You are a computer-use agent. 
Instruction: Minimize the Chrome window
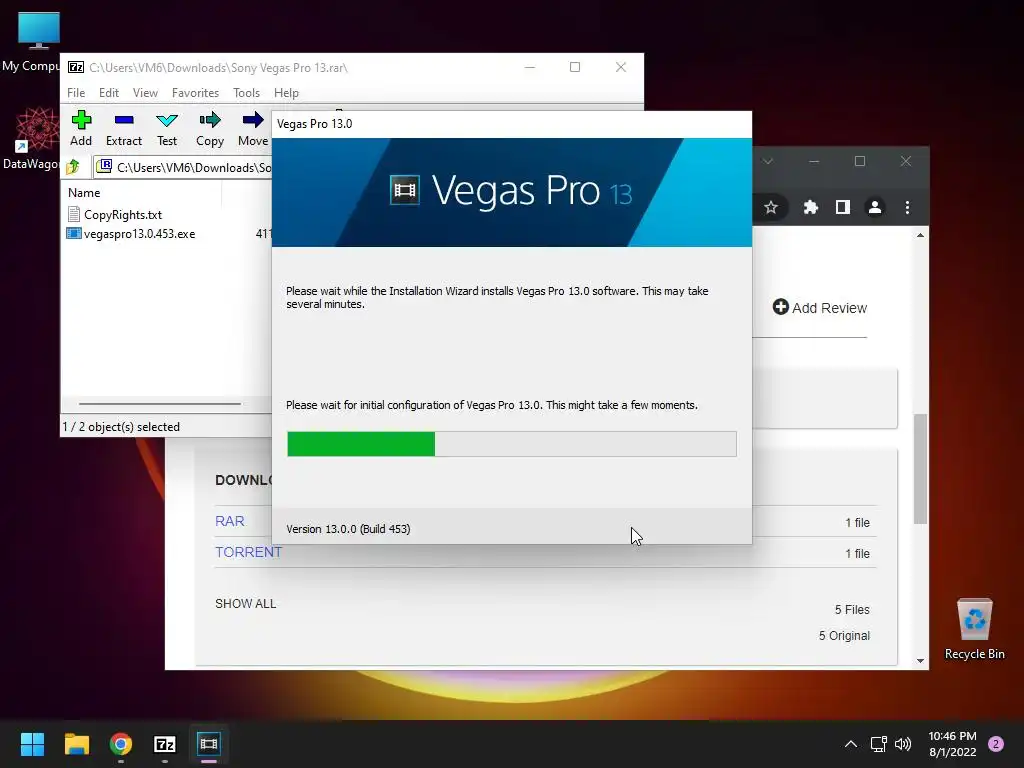tap(814, 161)
